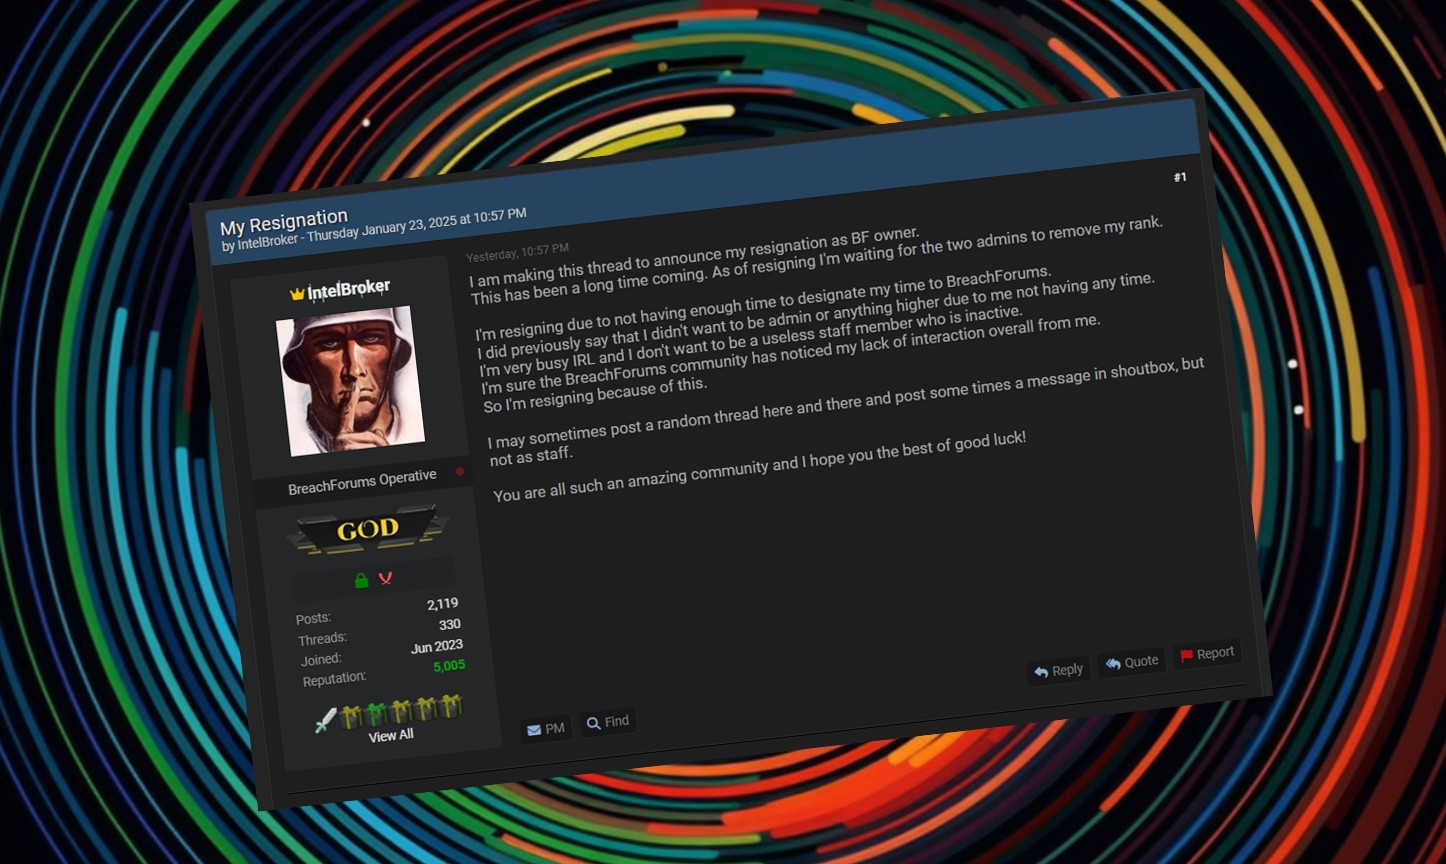Click the gold crown next to IntelBroker

tap(297, 294)
